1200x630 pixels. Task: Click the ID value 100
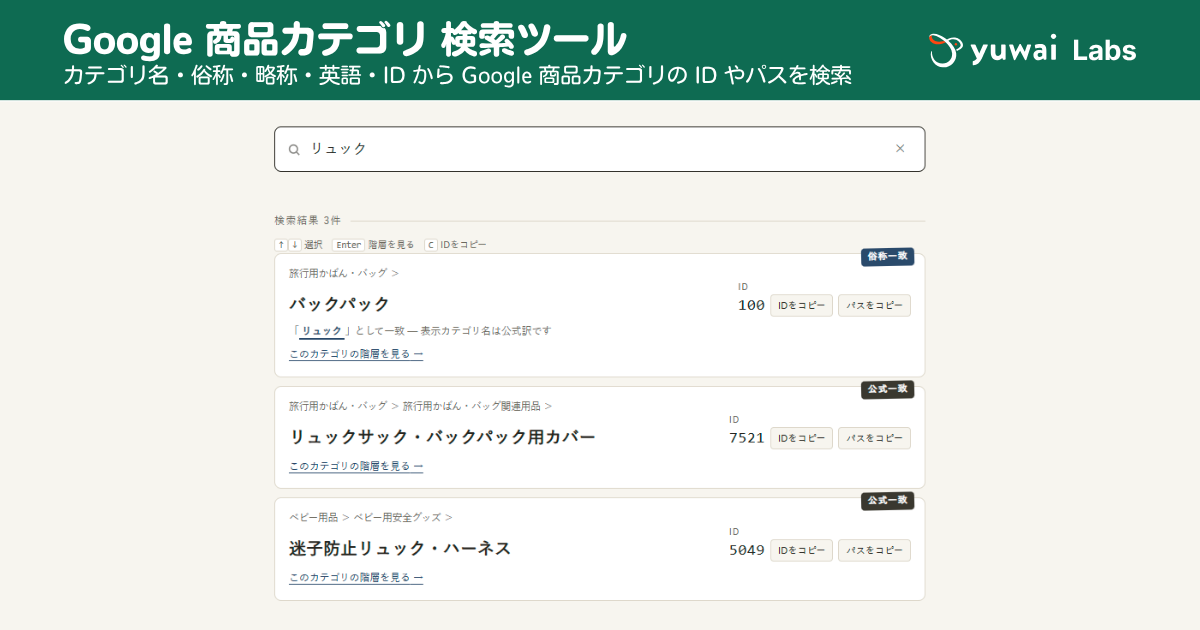(751, 305)
